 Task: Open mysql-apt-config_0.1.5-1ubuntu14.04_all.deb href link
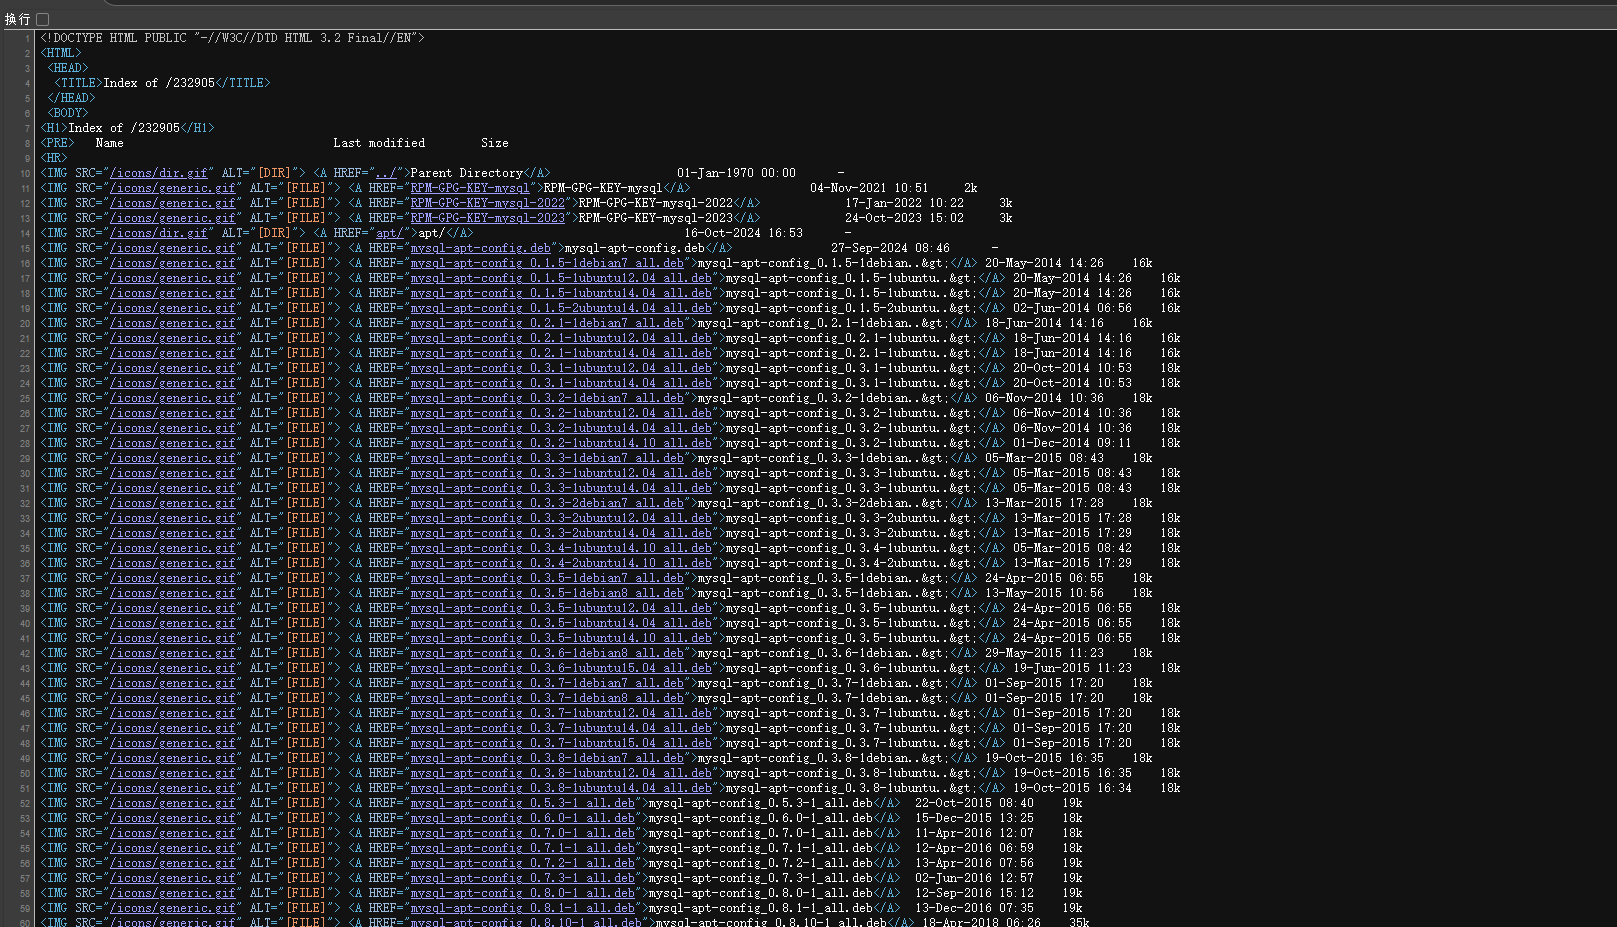click(x=561, y=293)
